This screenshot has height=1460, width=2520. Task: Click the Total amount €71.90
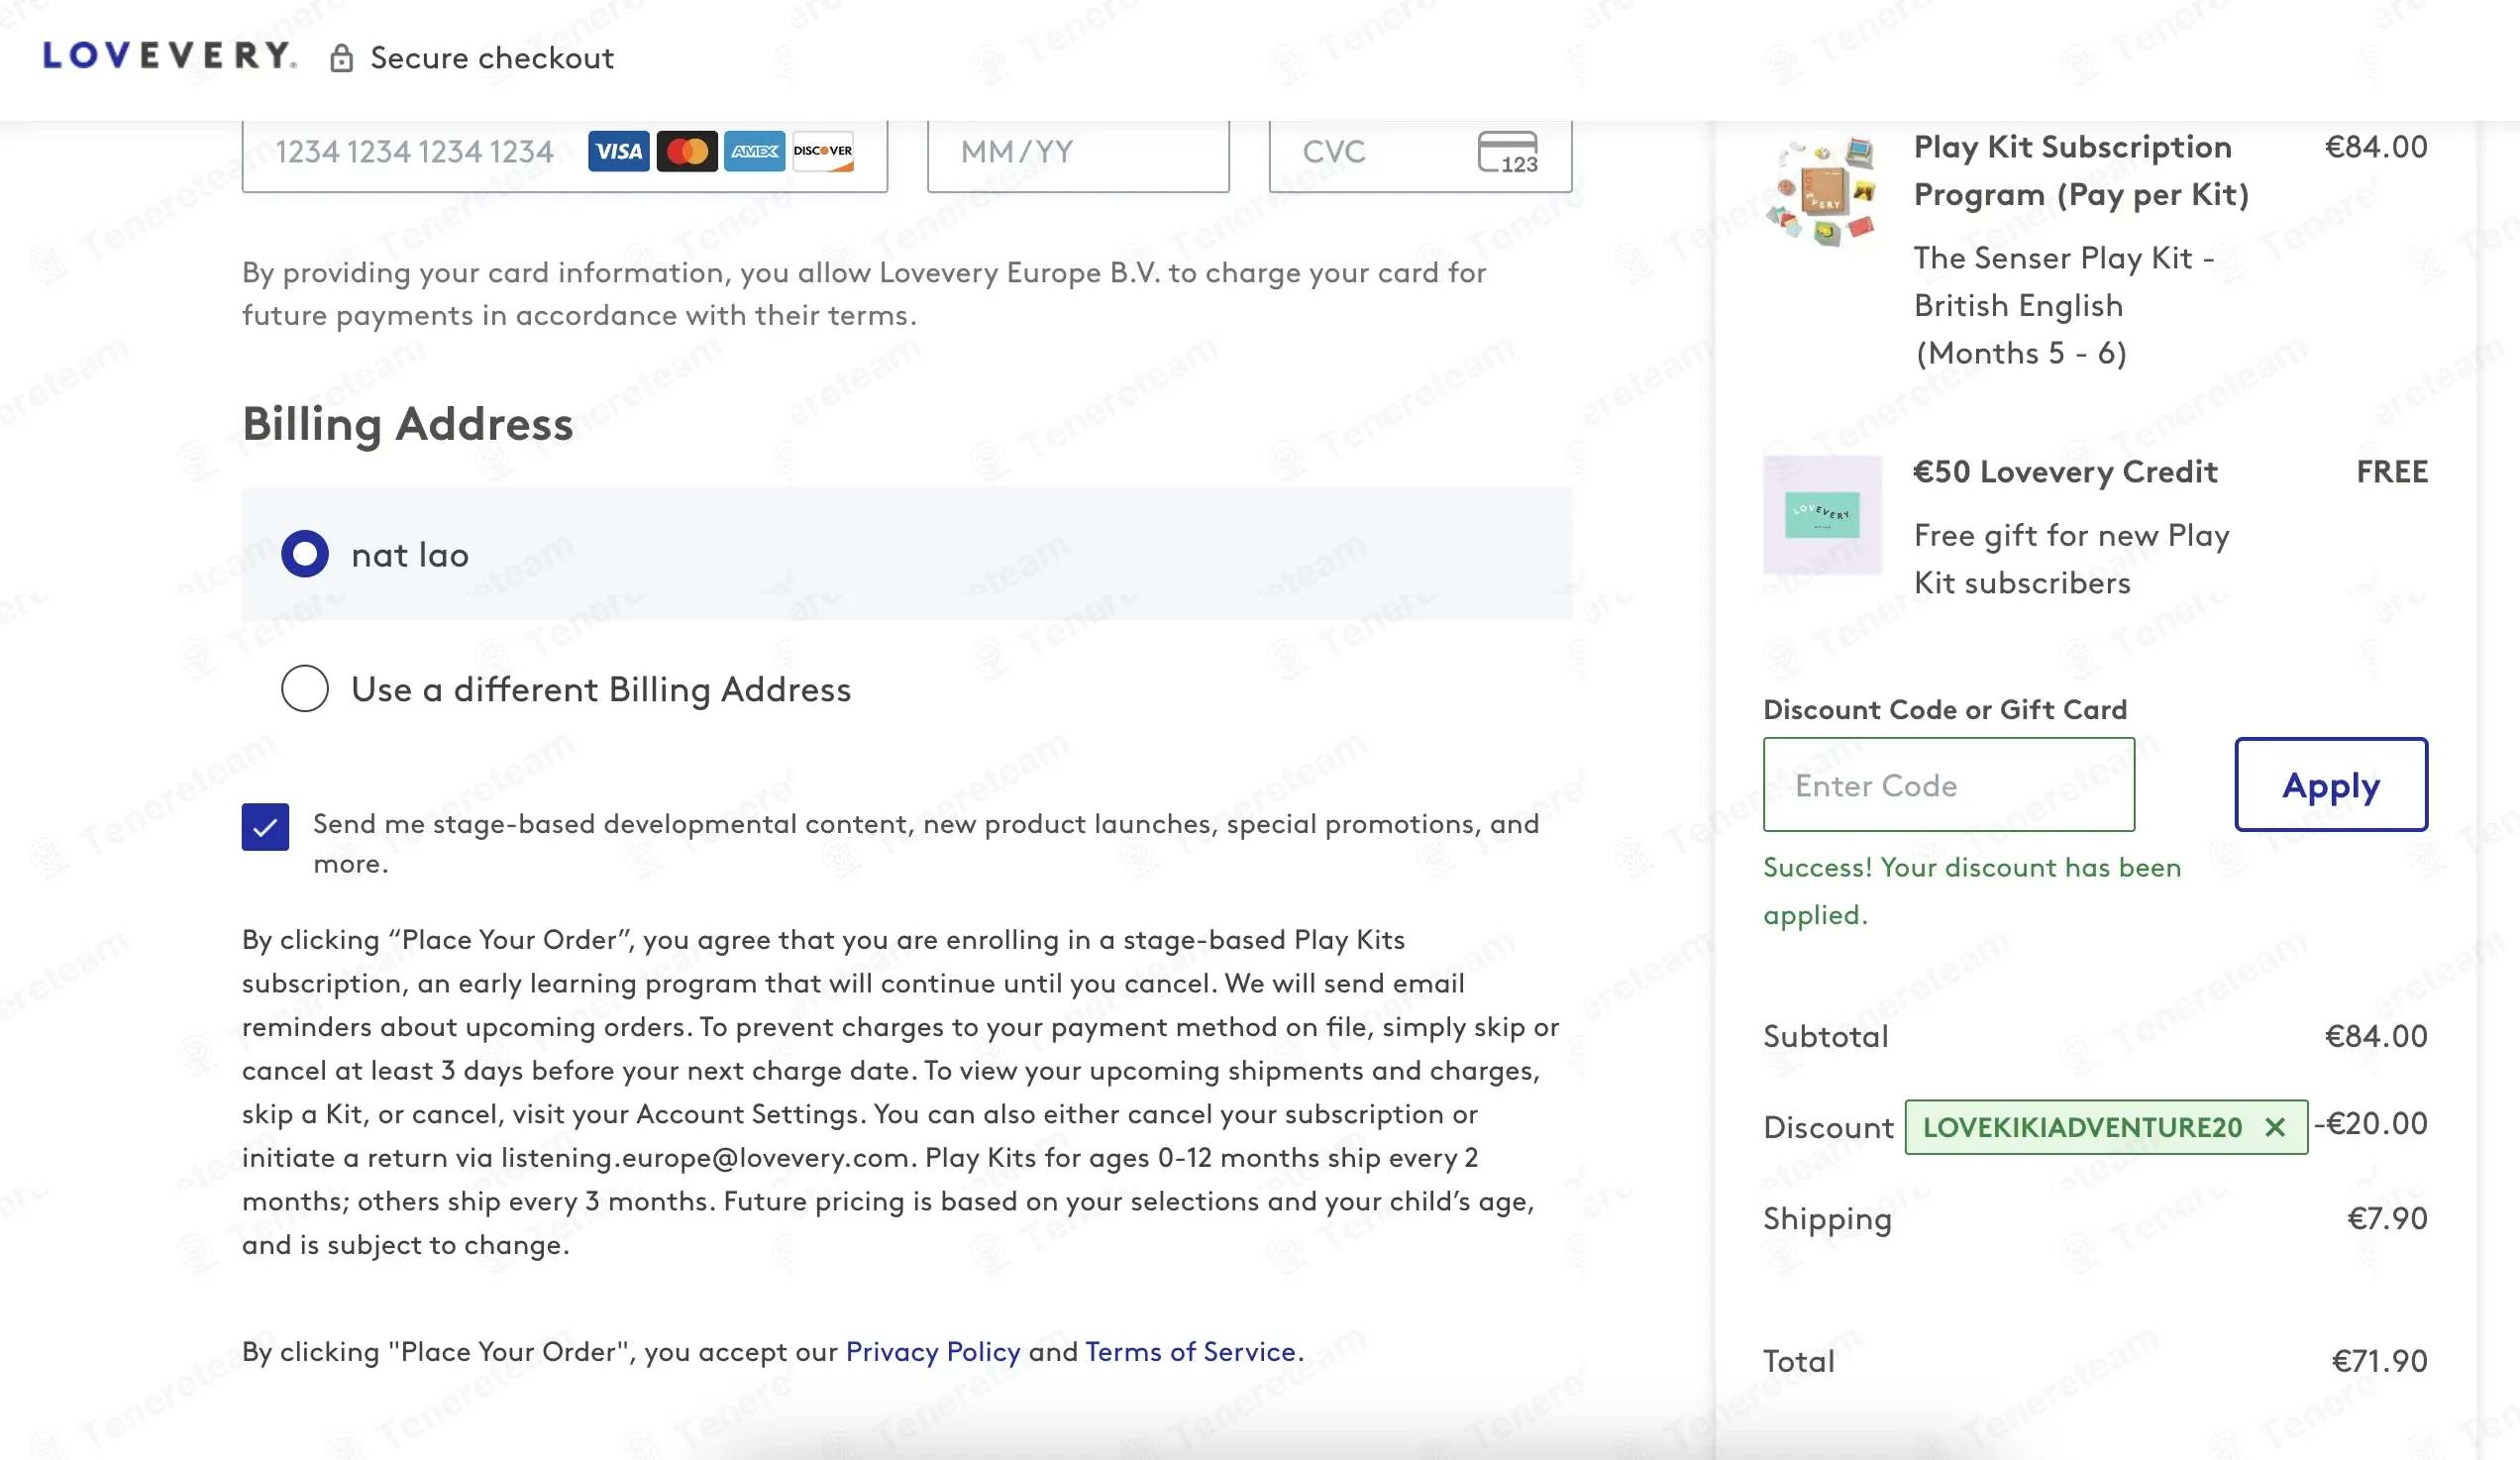[x=2379, y=1361]
